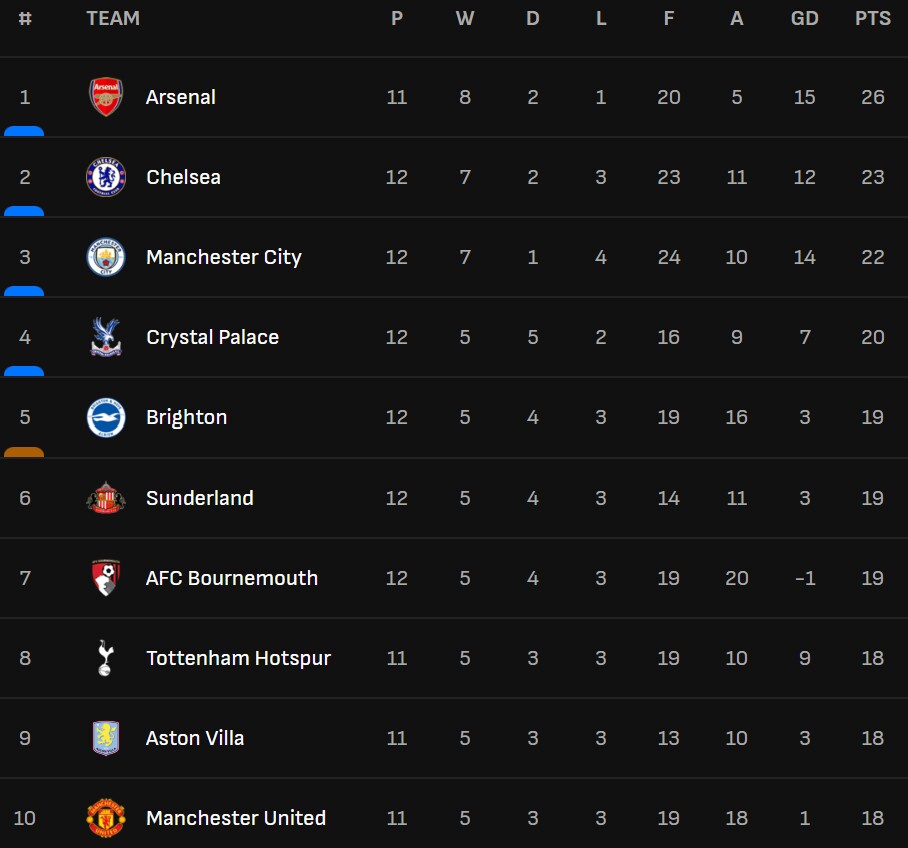Click the Crystal Palace eagle logo

(105, 337)
